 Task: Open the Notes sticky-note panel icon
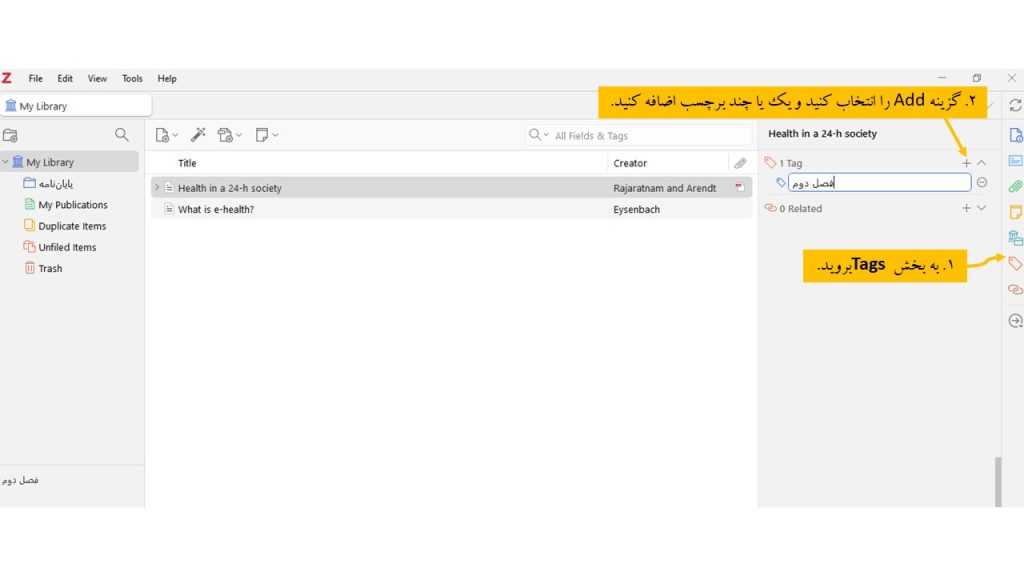[x=1014, y=213]
